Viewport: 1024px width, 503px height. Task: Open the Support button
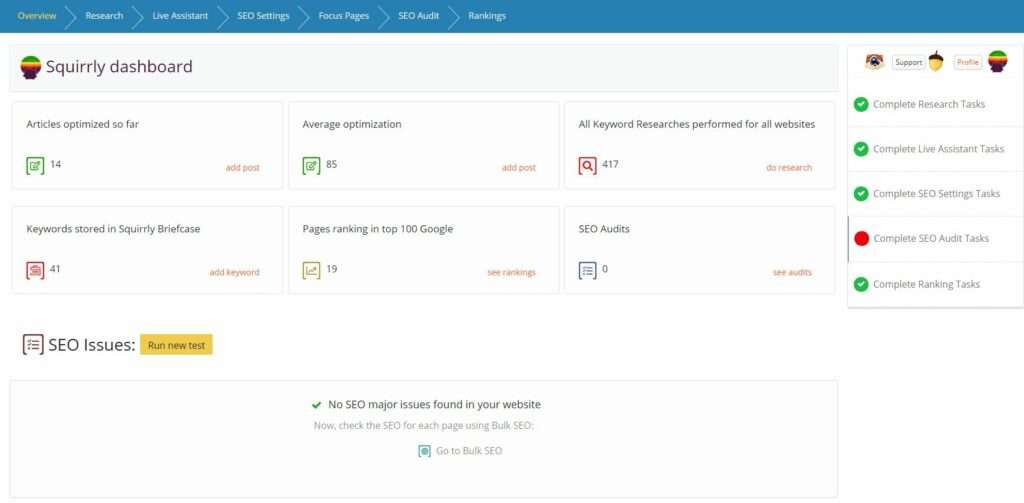coord(908,62)
